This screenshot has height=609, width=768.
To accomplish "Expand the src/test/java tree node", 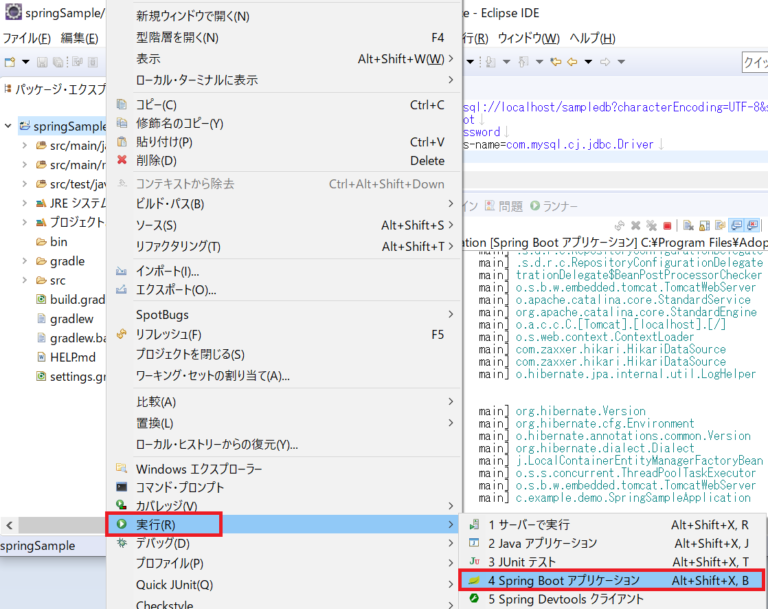I will pyautogui.click(x=24, y=184).
